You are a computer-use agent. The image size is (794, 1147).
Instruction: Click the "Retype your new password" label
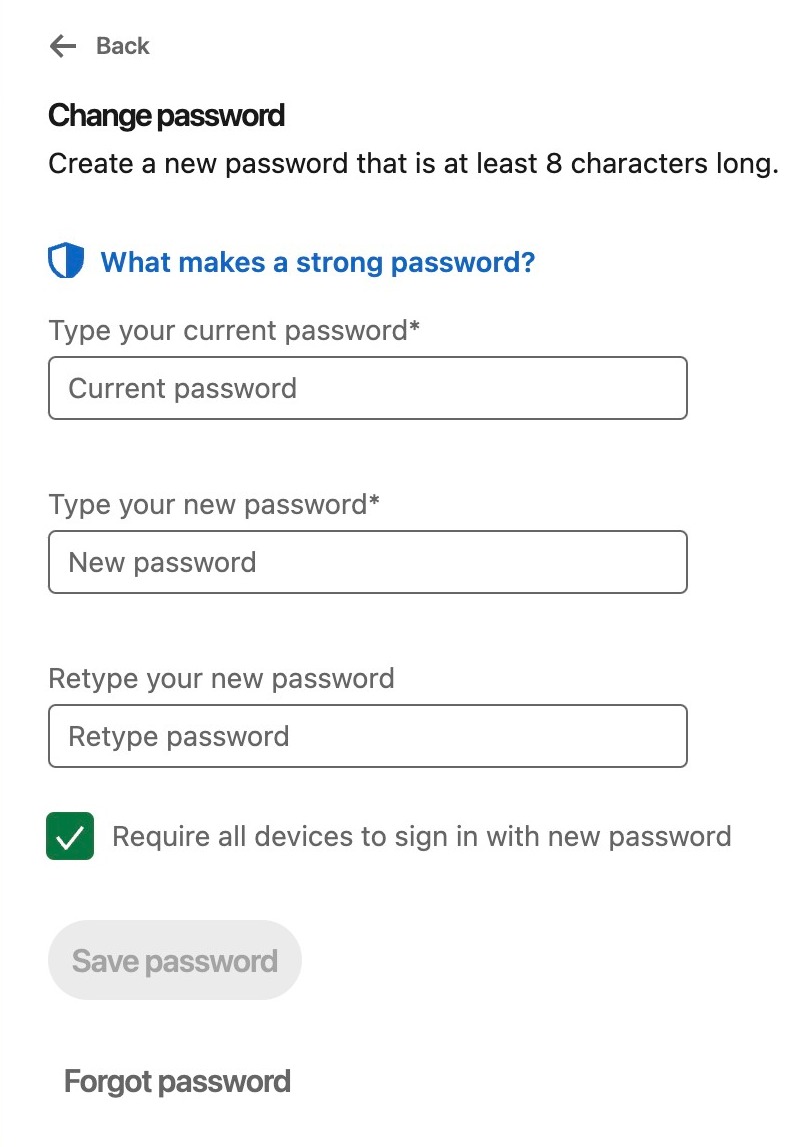pyautogui.click(x=221, y=679)
